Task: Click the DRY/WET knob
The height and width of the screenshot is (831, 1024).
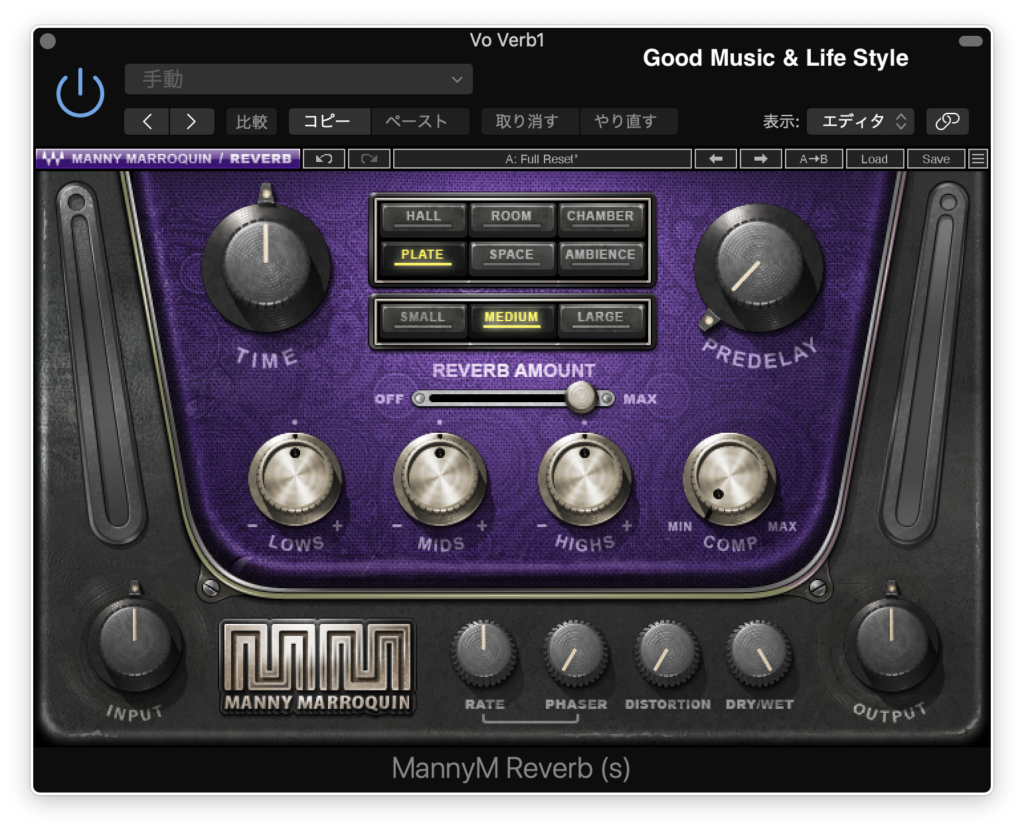Action: point(759,653)
